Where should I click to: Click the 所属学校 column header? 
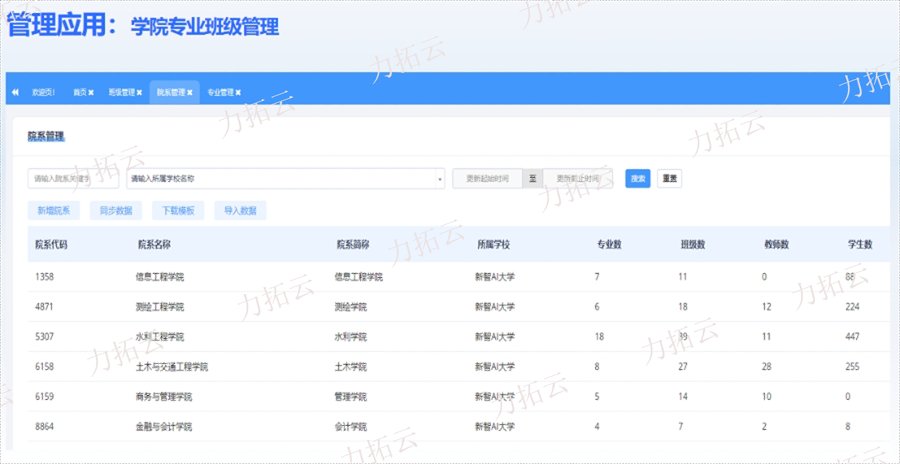click(494, 245)
